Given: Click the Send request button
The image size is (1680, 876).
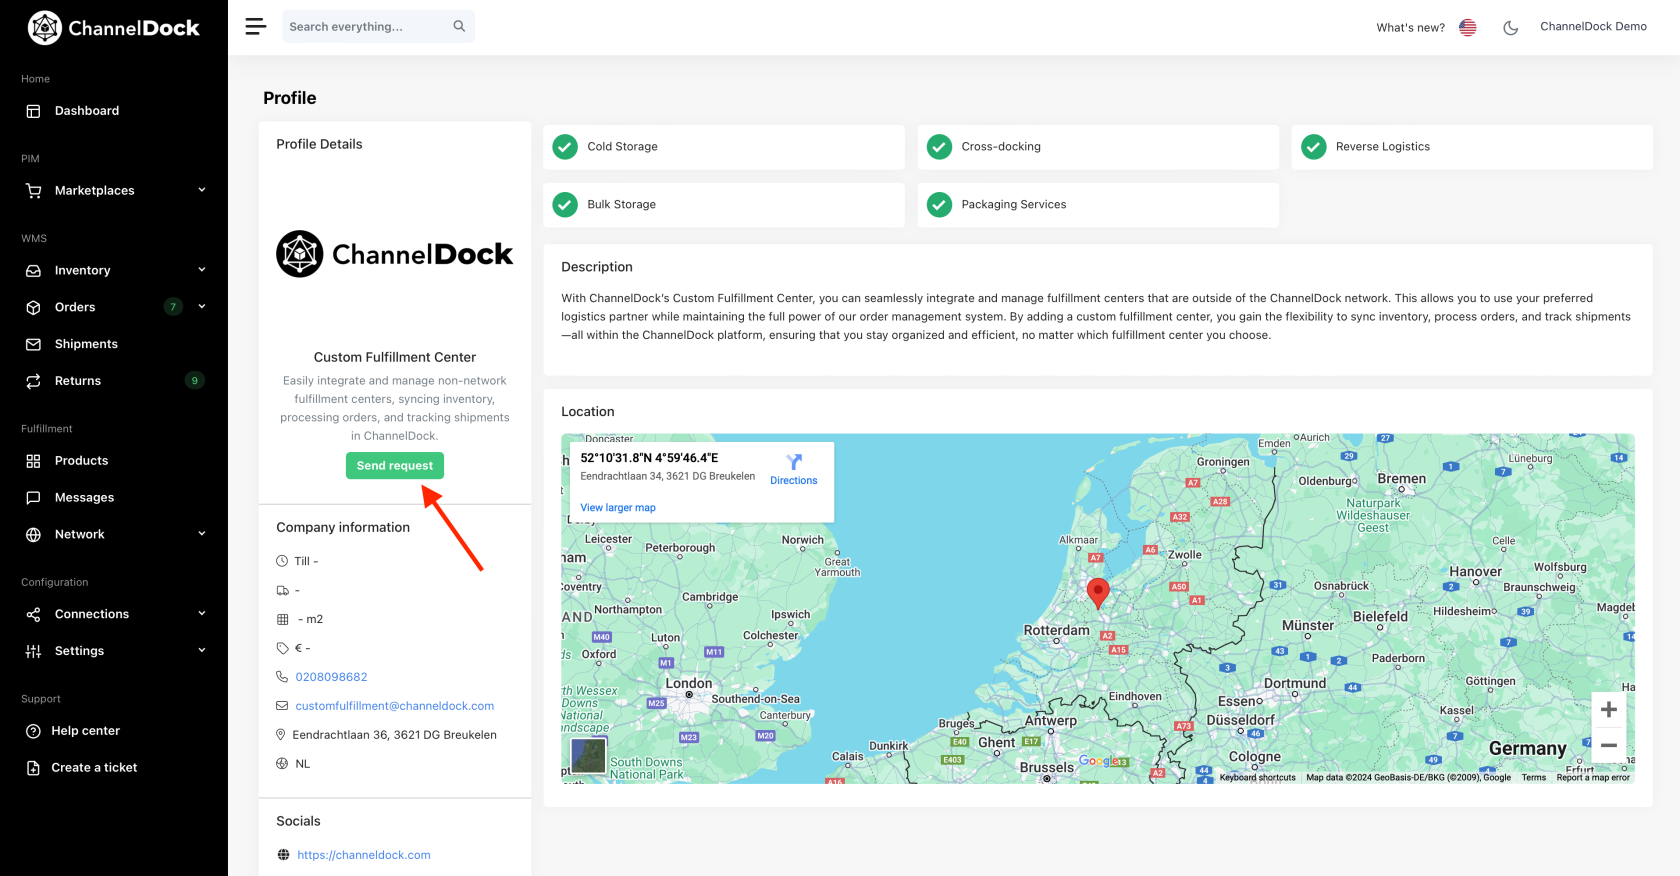Looking at the screenshot, I should tap(395, 466).
